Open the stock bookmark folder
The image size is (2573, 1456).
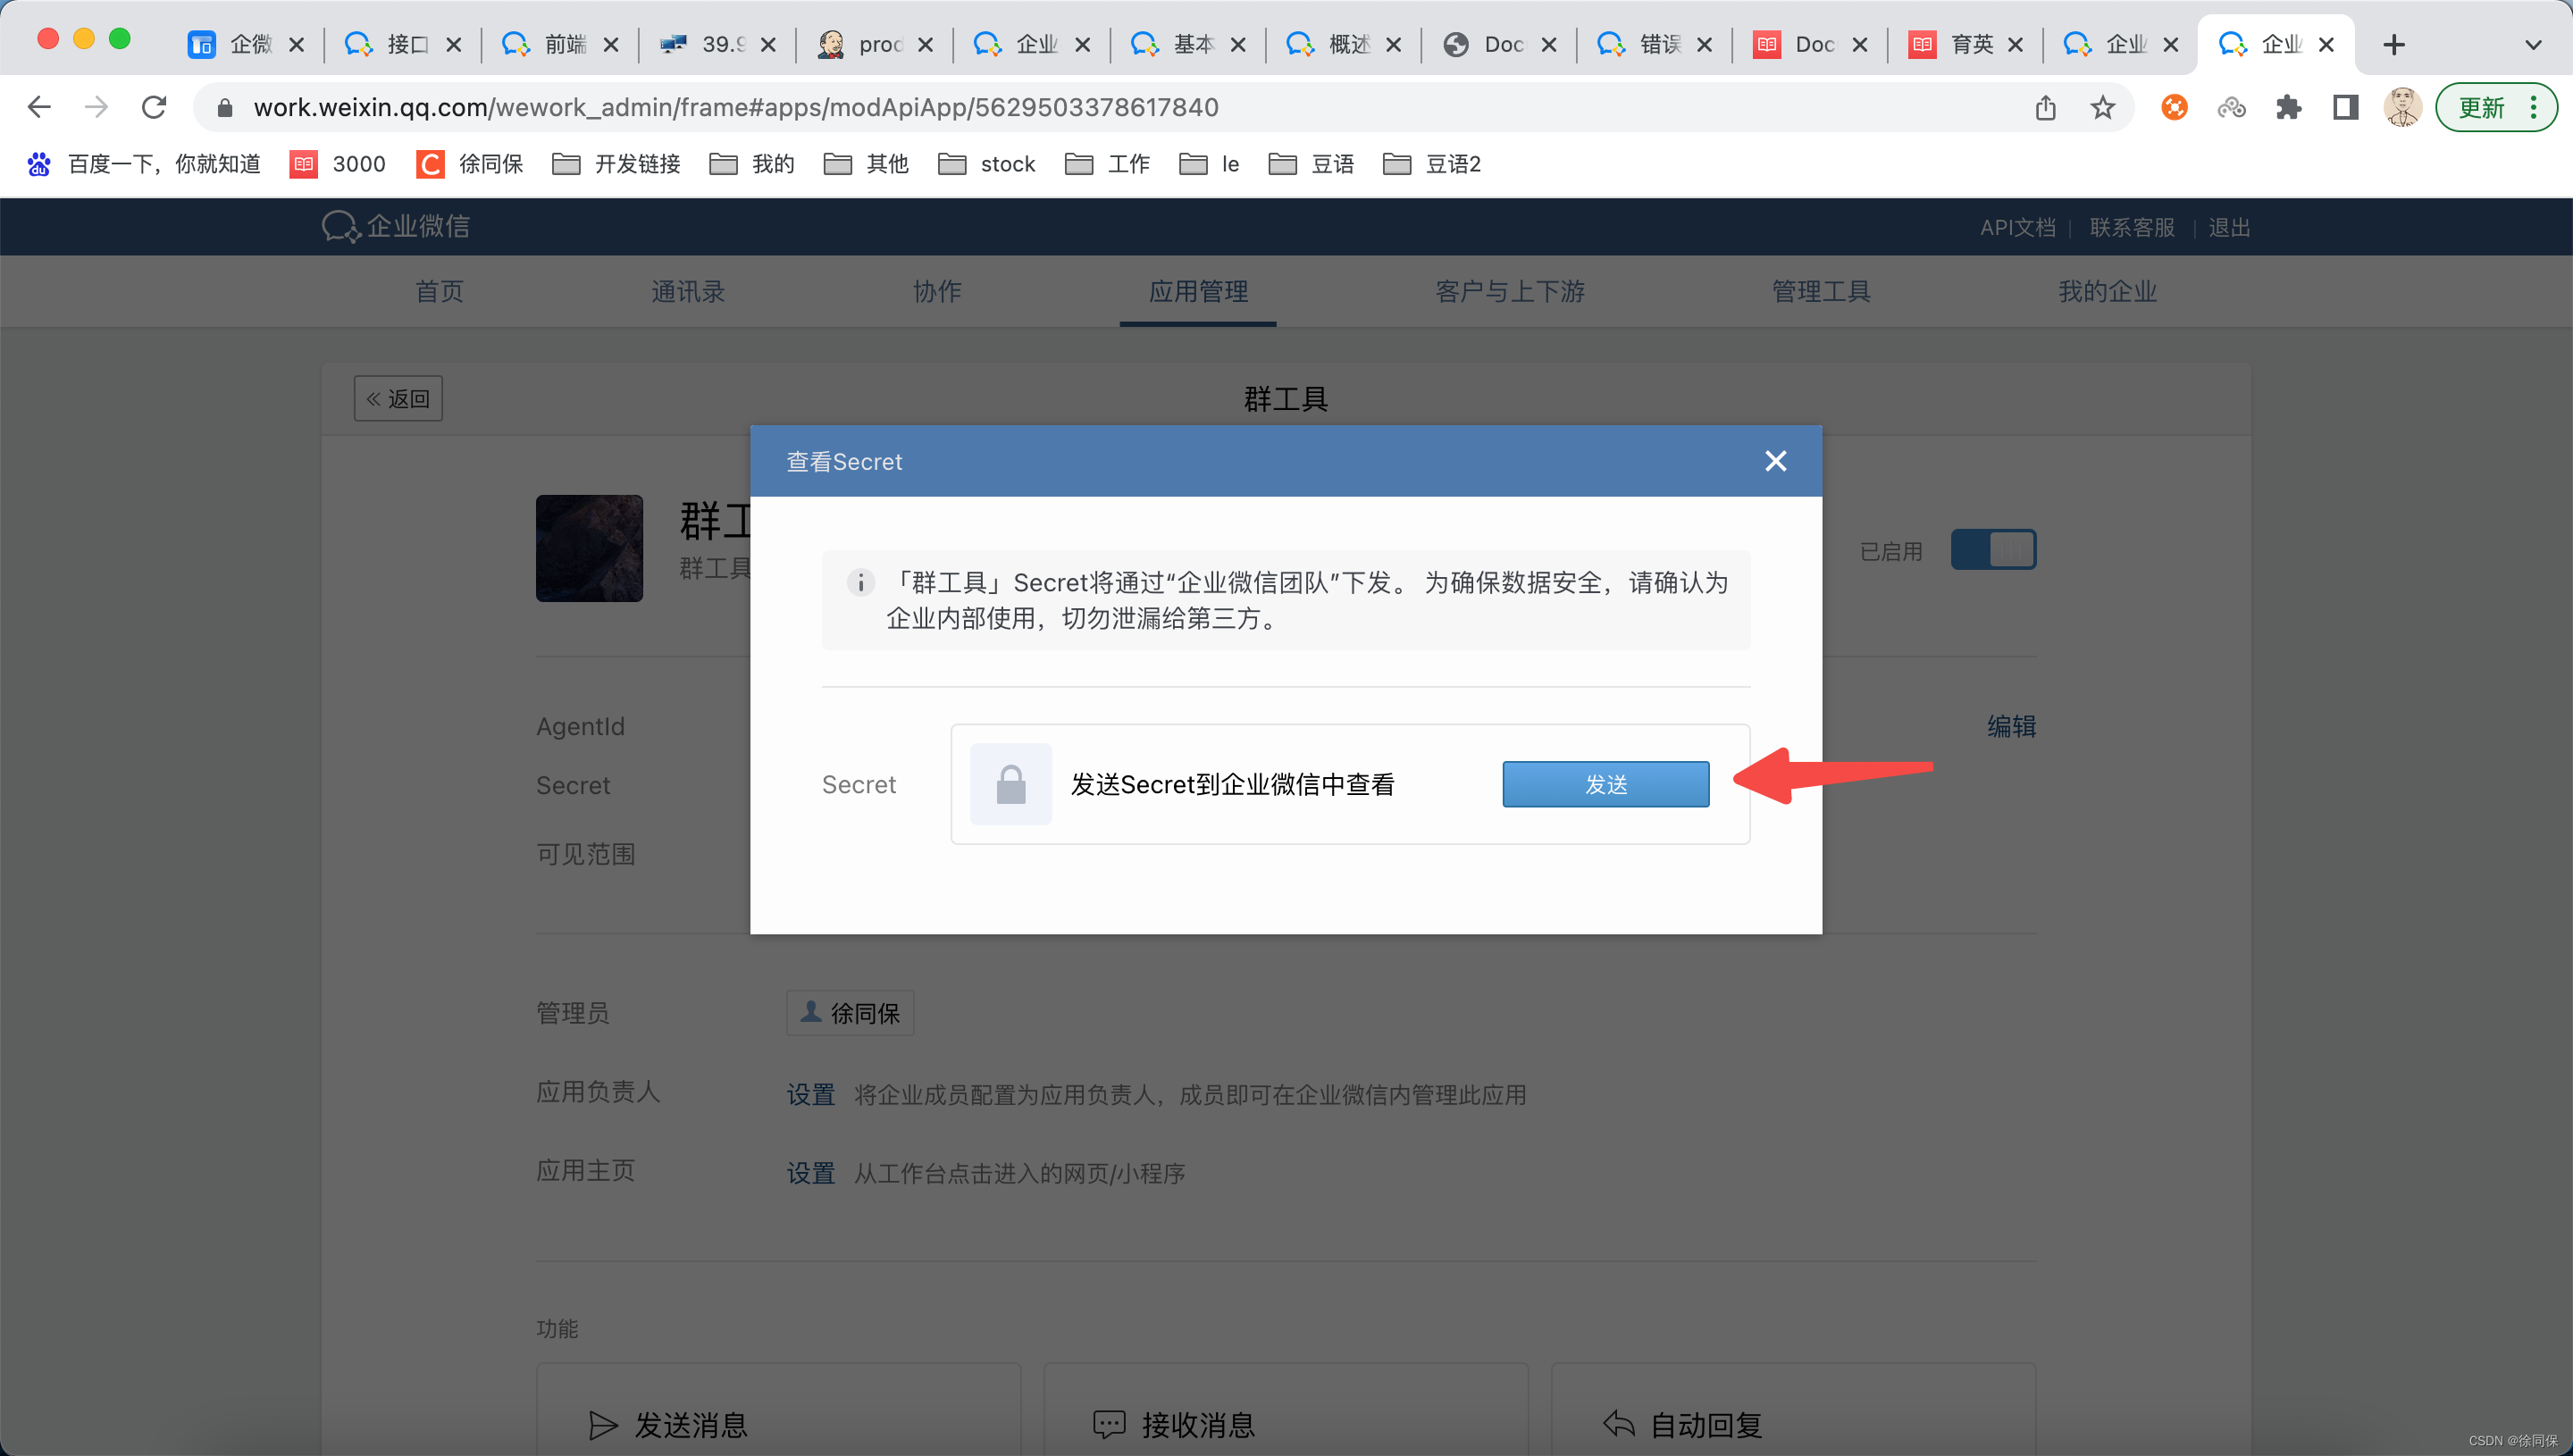point(987,164)
